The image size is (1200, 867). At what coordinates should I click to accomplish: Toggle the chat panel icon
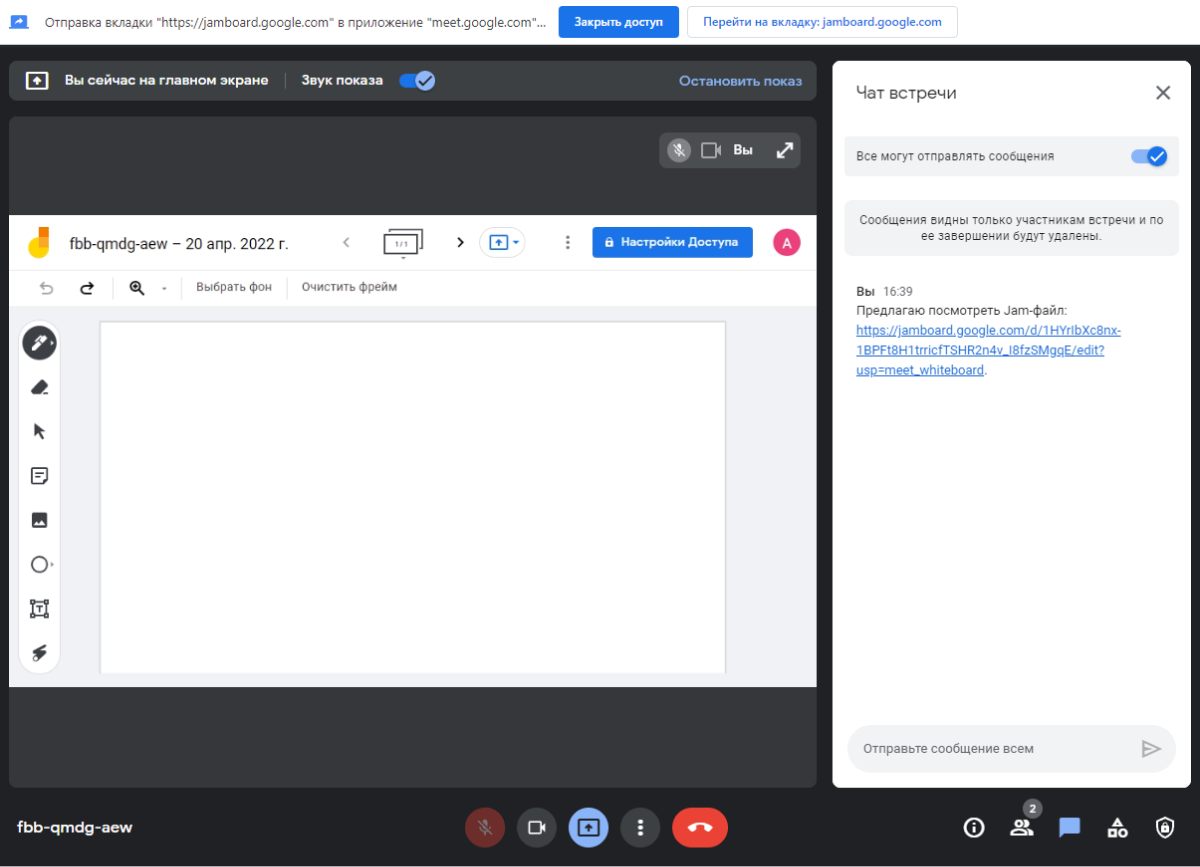pyautogui.click(x=1070, y=827)
